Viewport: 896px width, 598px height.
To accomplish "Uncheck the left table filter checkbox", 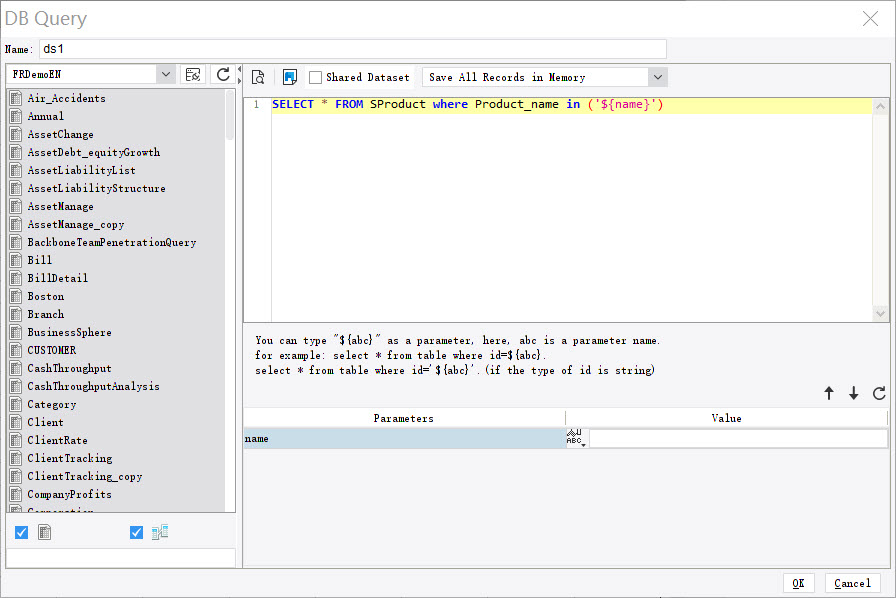I will coord(21,532).
